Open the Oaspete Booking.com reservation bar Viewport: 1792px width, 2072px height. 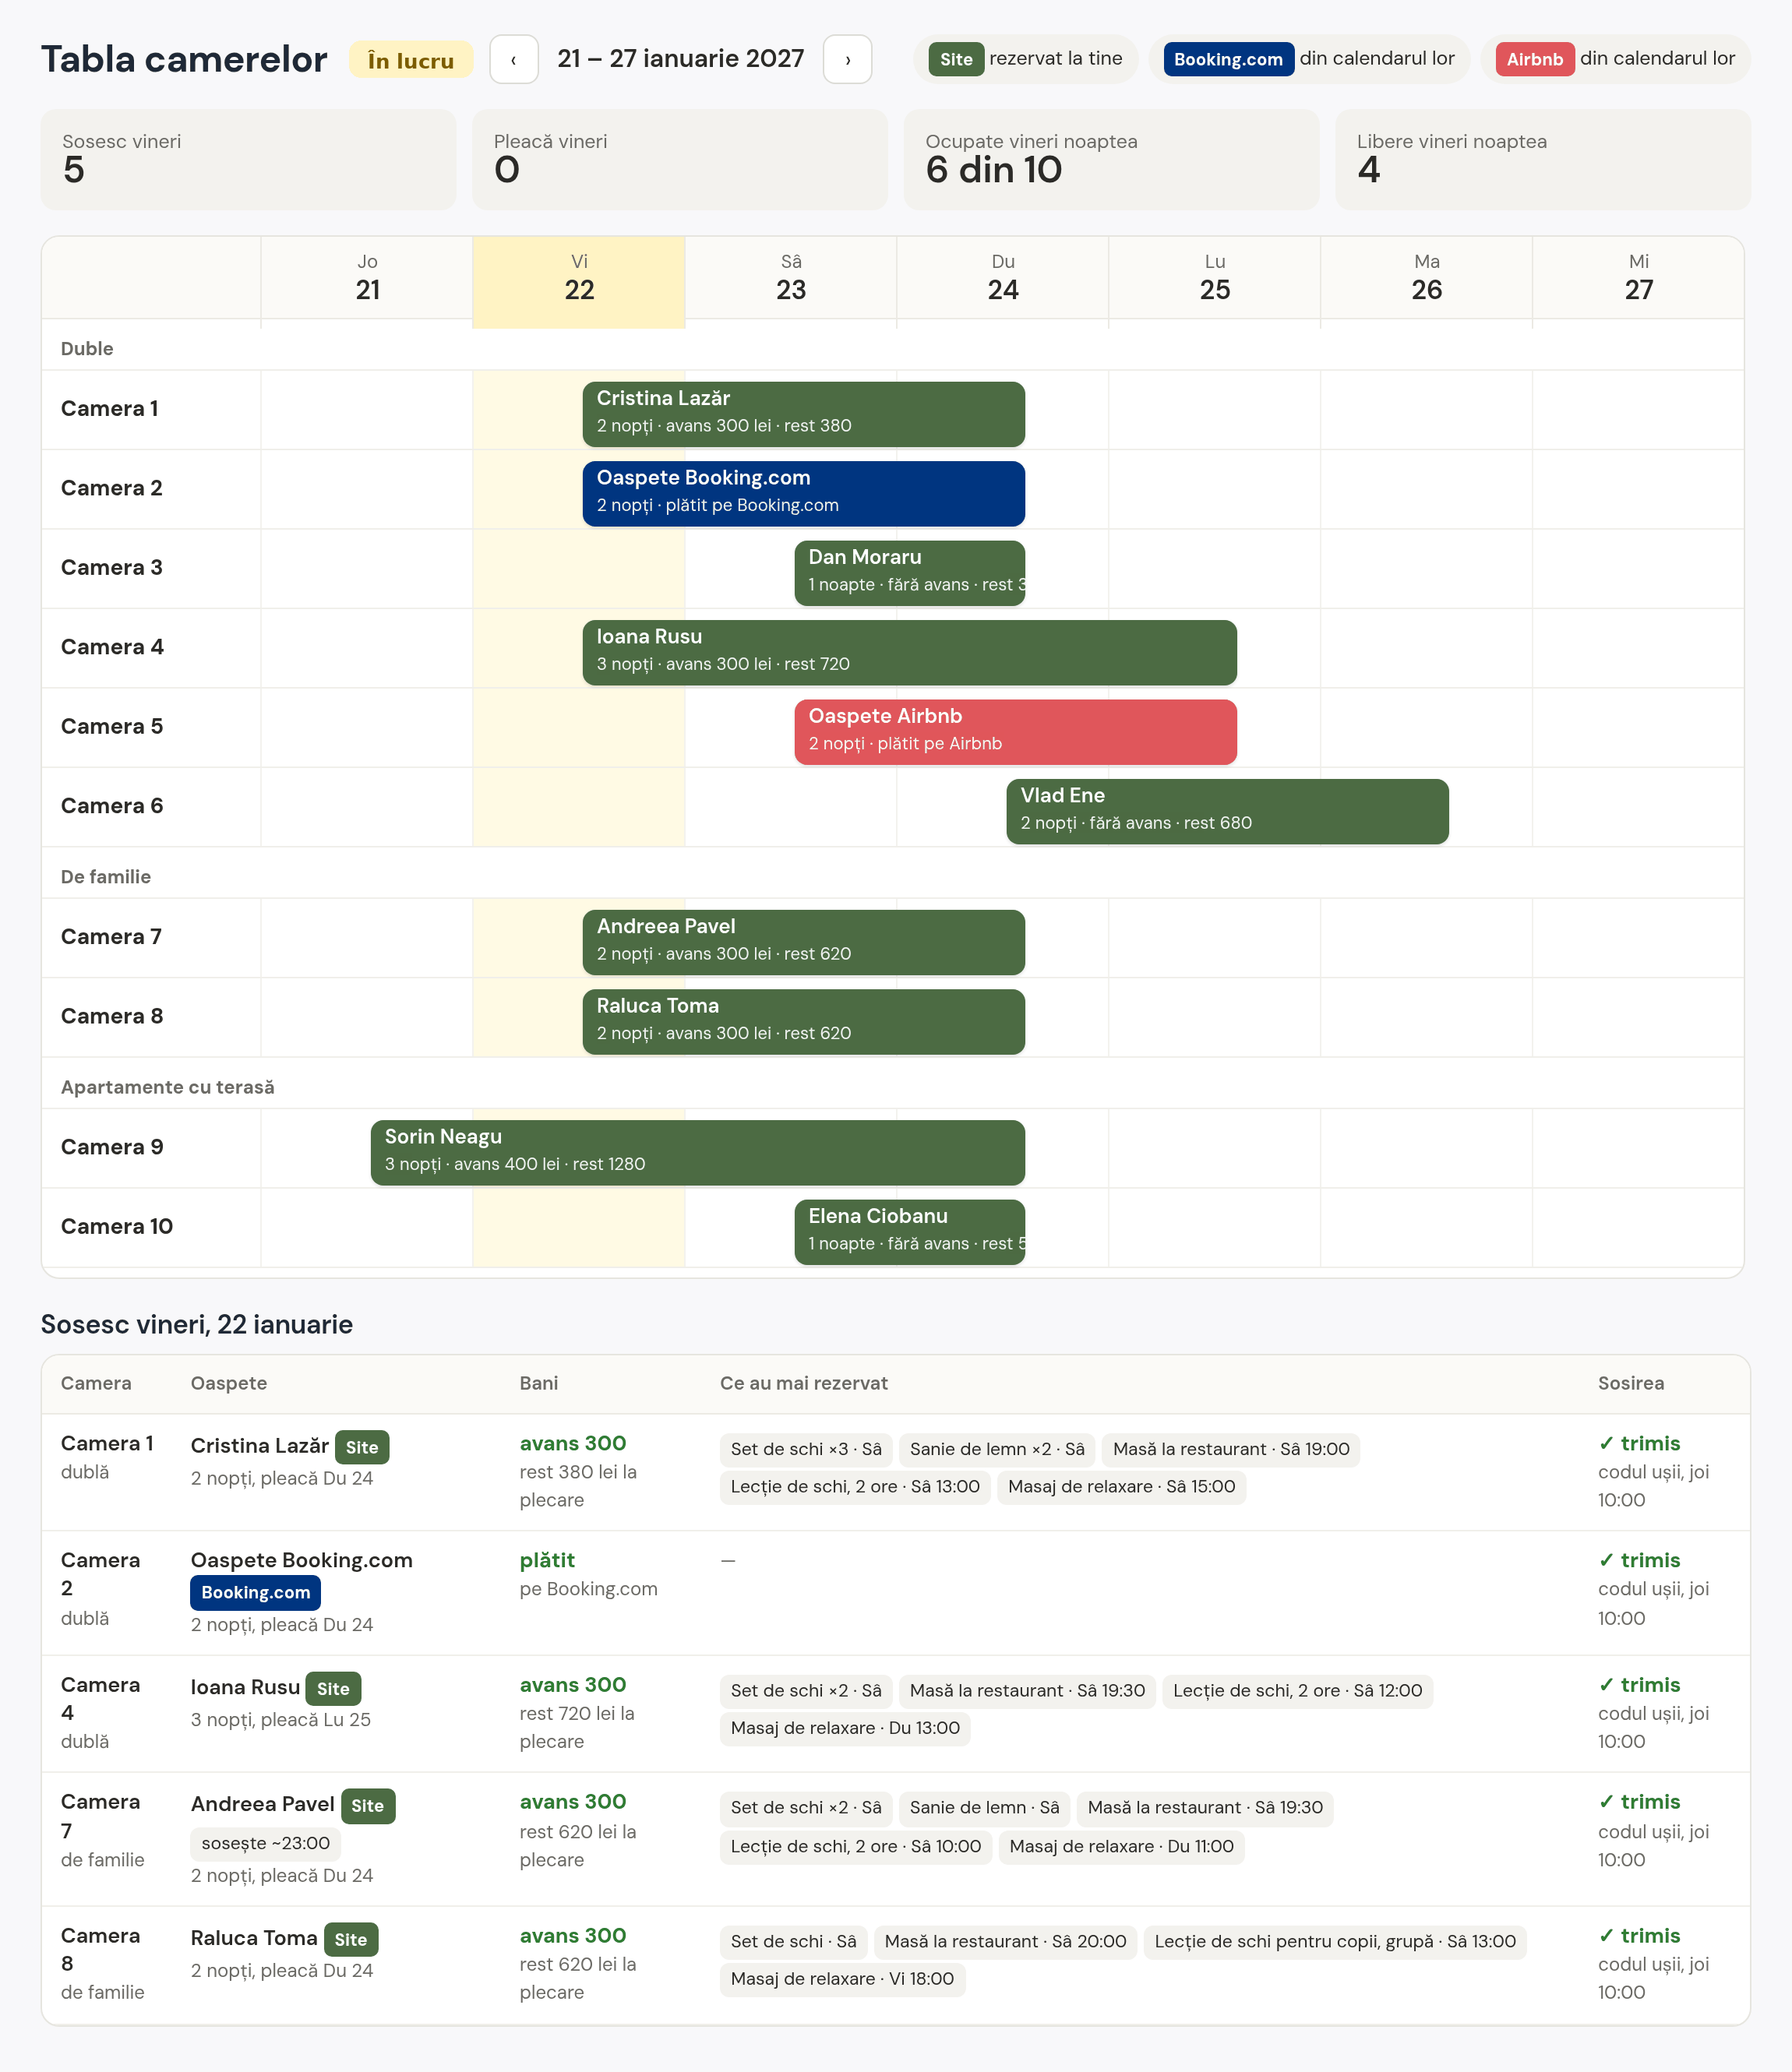pyautogui.click(x=804, y=494)
